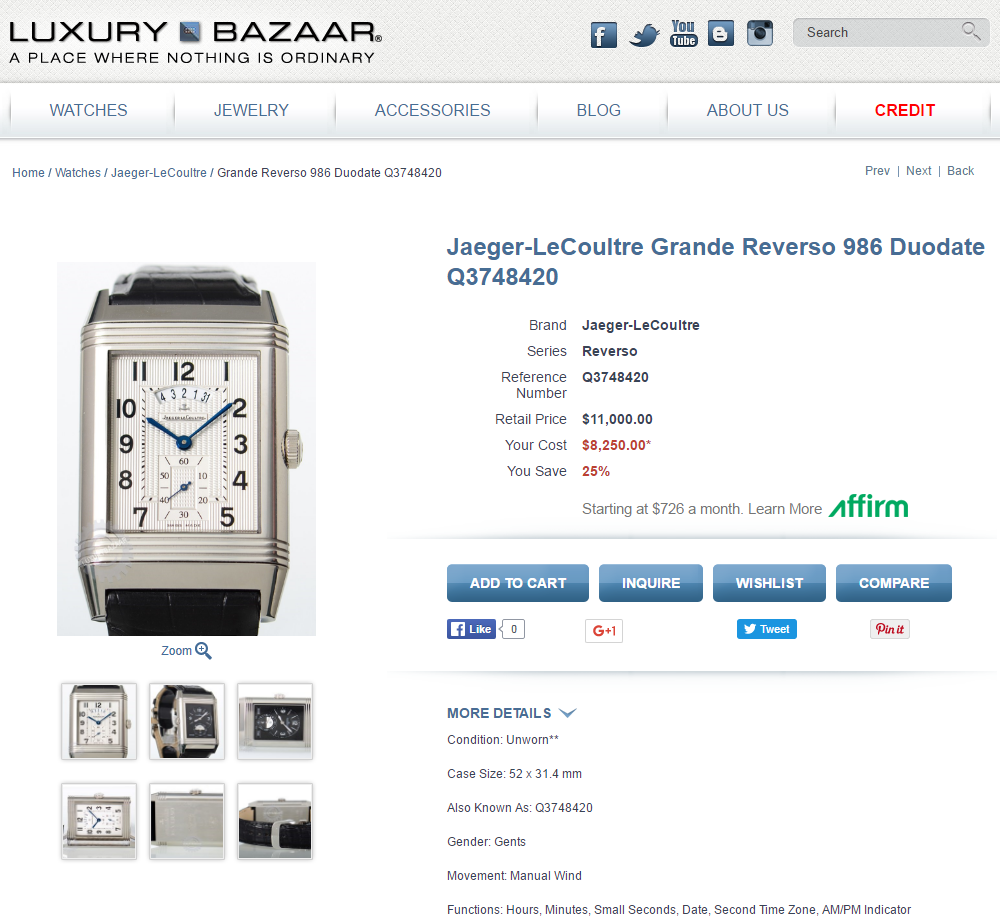Open the Twitter bird icon in header
The image size is (1000, 922).
click(643, 35)
